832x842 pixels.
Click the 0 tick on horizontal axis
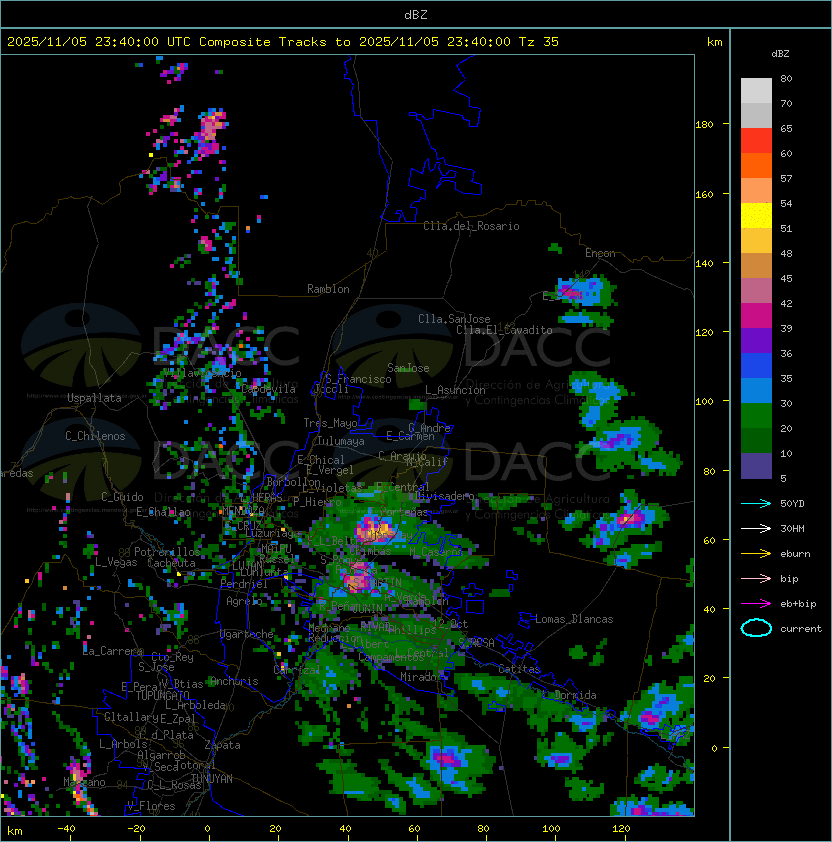point(207,829)
